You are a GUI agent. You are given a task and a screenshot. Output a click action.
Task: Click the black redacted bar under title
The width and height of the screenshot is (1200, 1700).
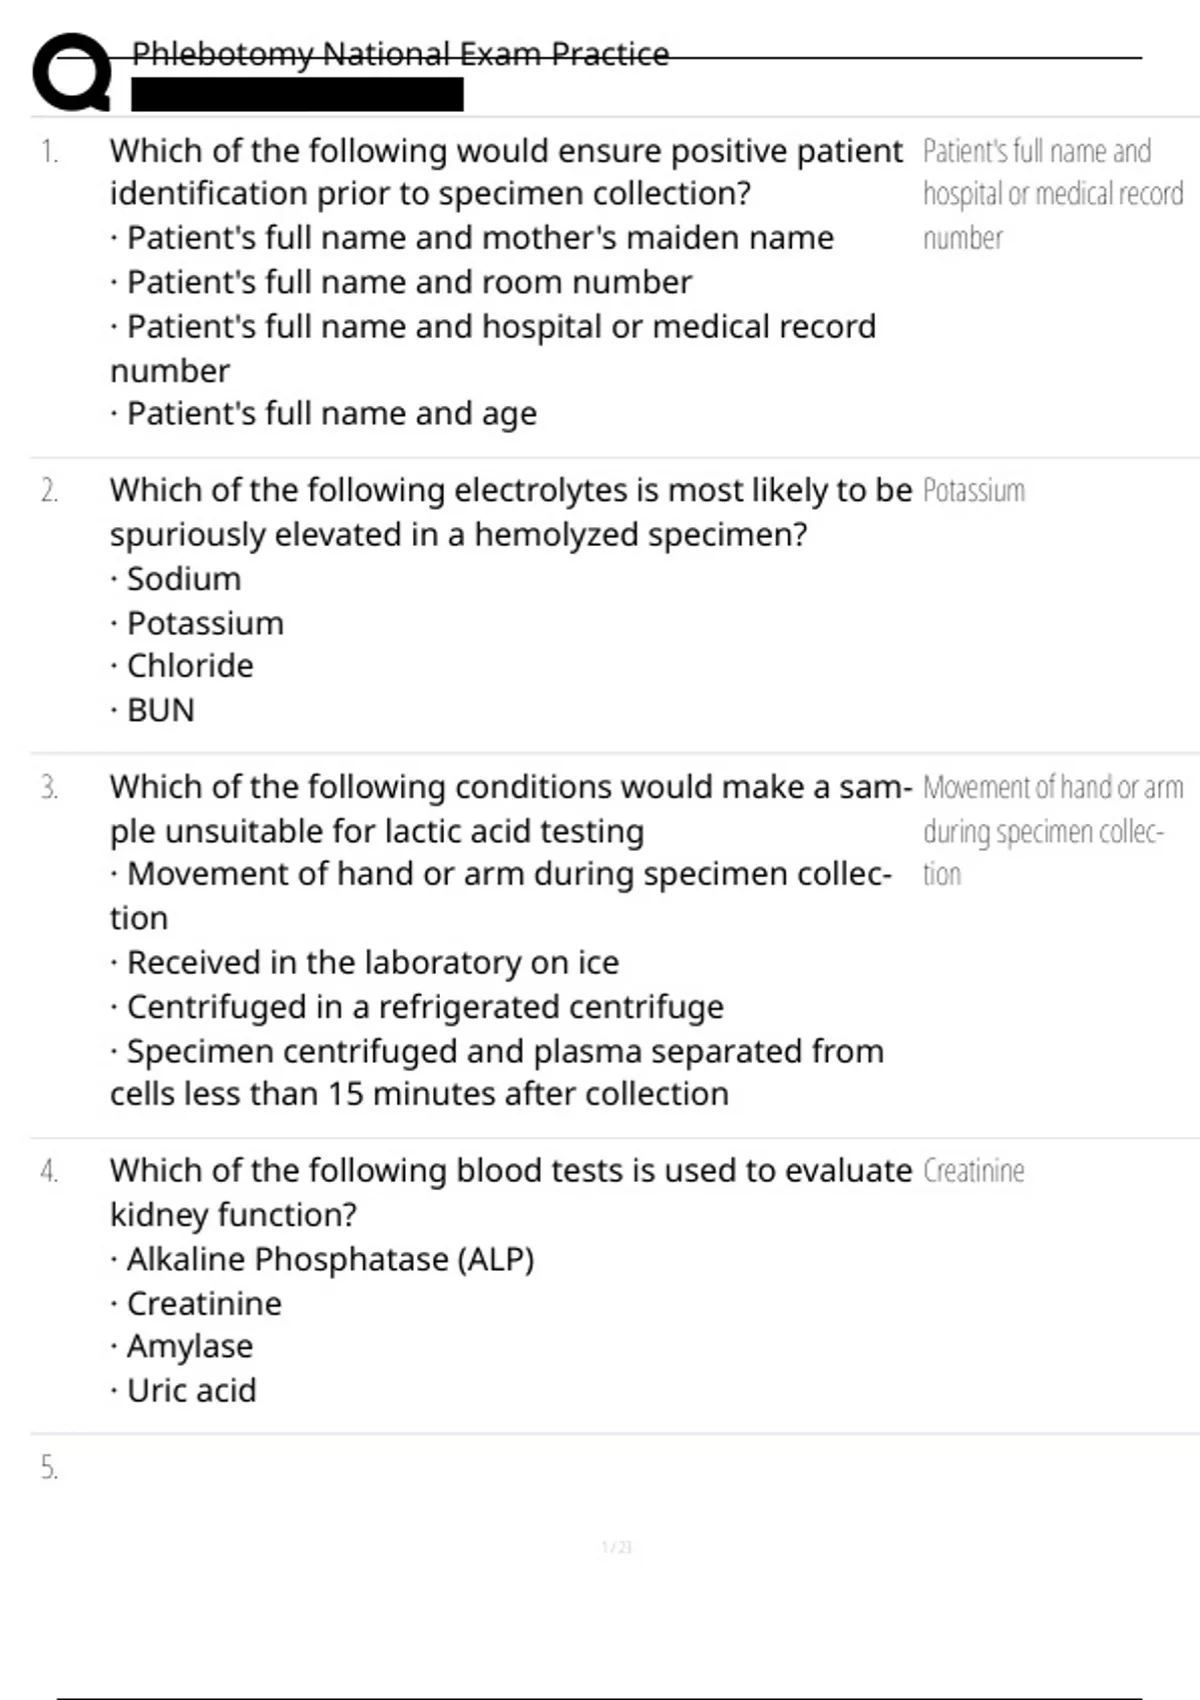tap(297, 95)
